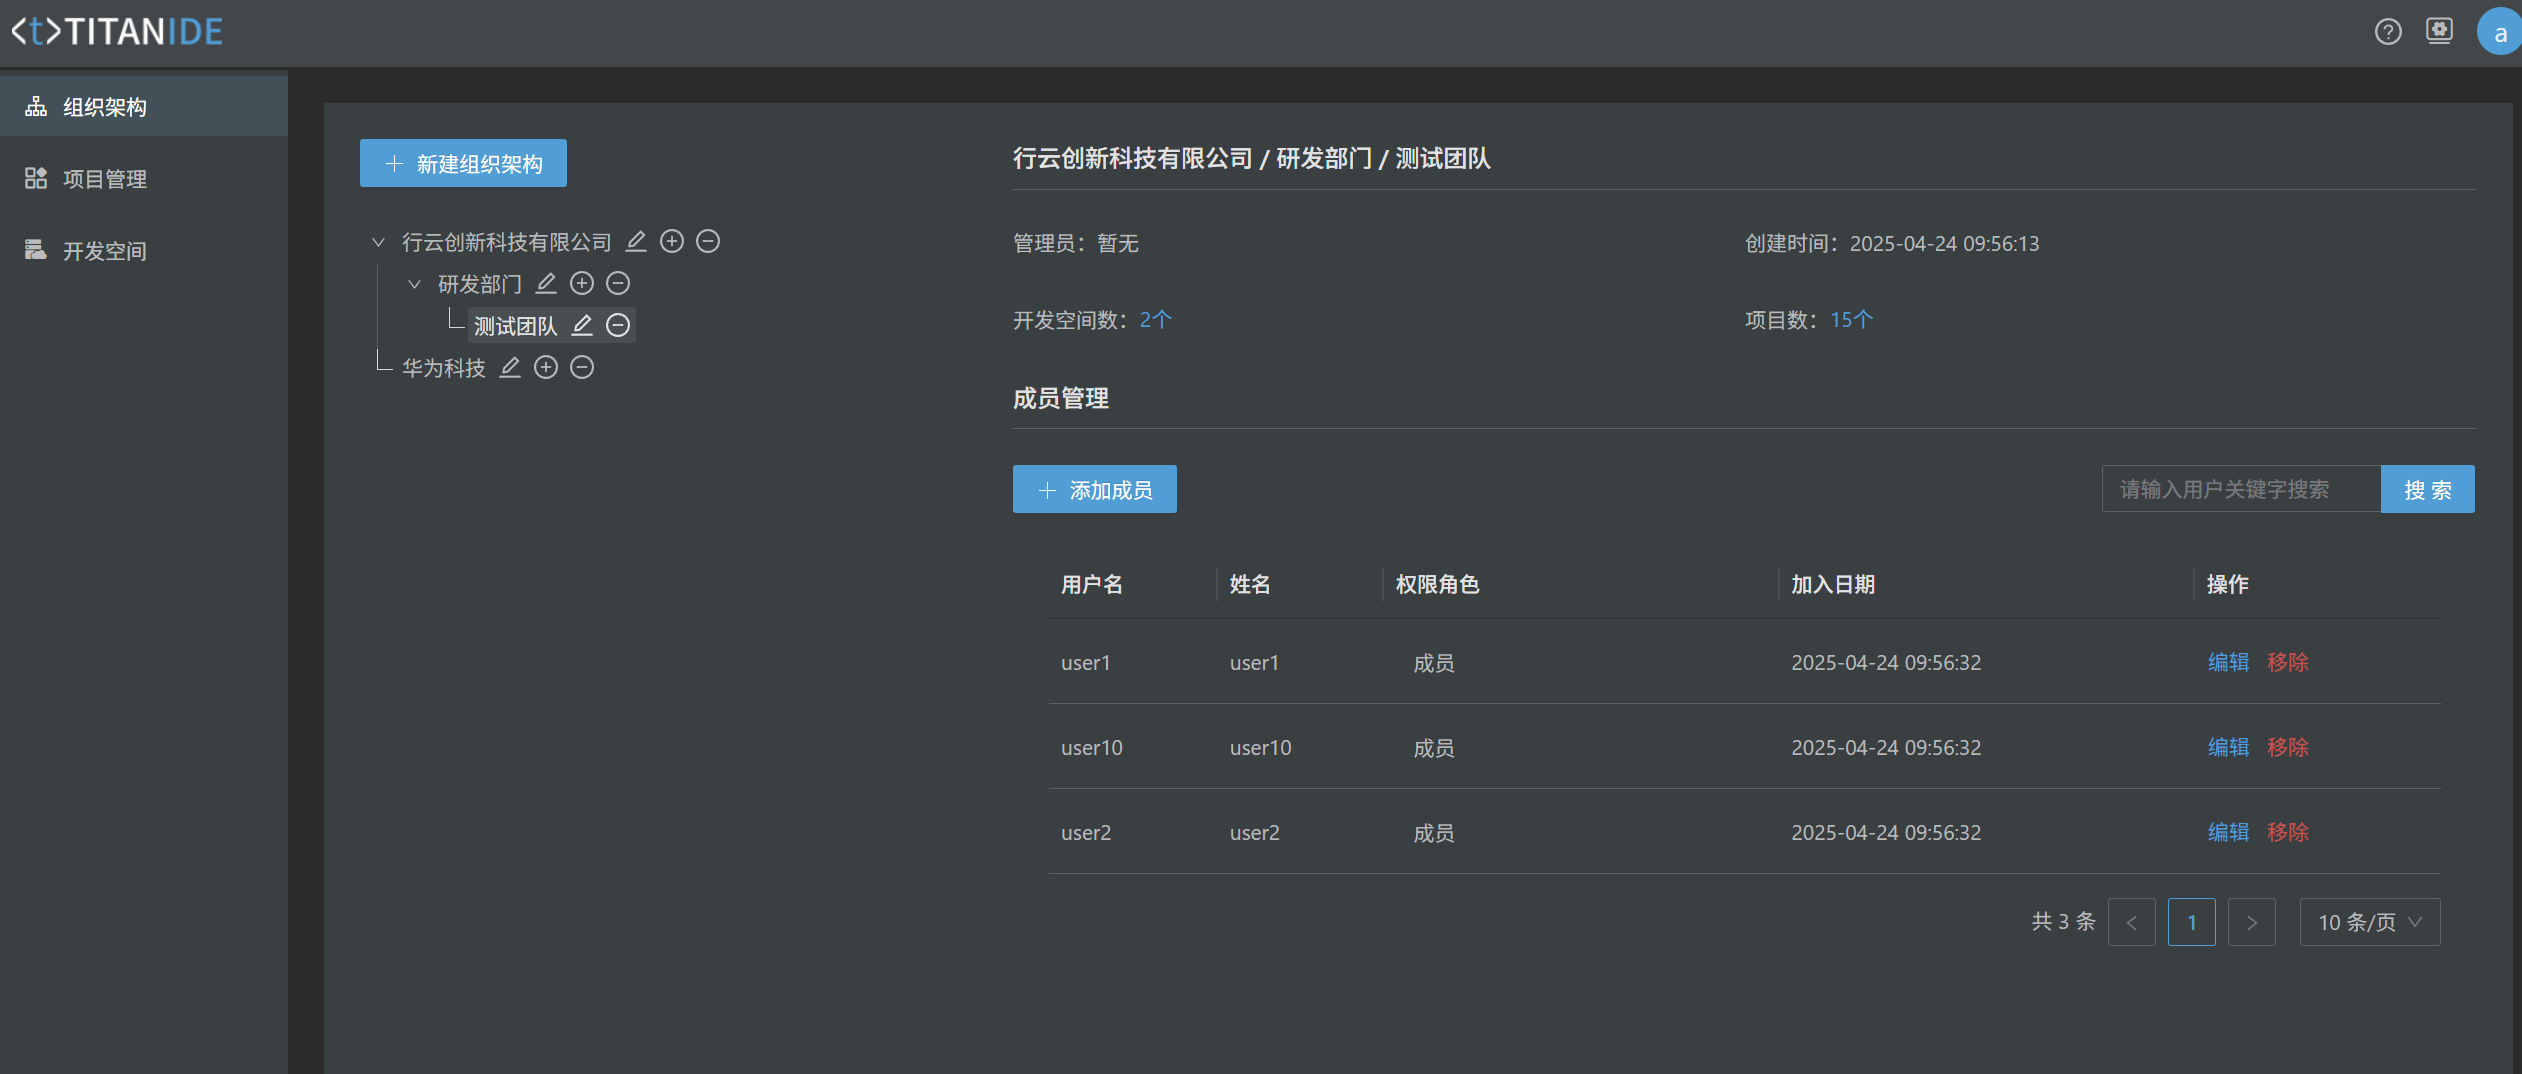Screen dimensions: 2522x1074
Task: Click 编辑 link for user10
Action: pyautogui.click(x=2228, y=747)
